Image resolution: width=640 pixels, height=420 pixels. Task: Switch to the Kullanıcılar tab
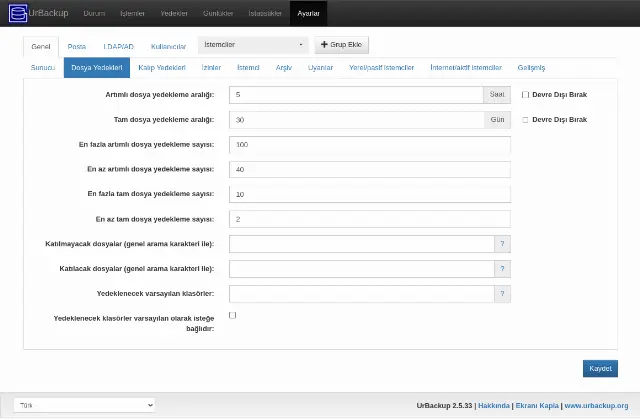169,47
